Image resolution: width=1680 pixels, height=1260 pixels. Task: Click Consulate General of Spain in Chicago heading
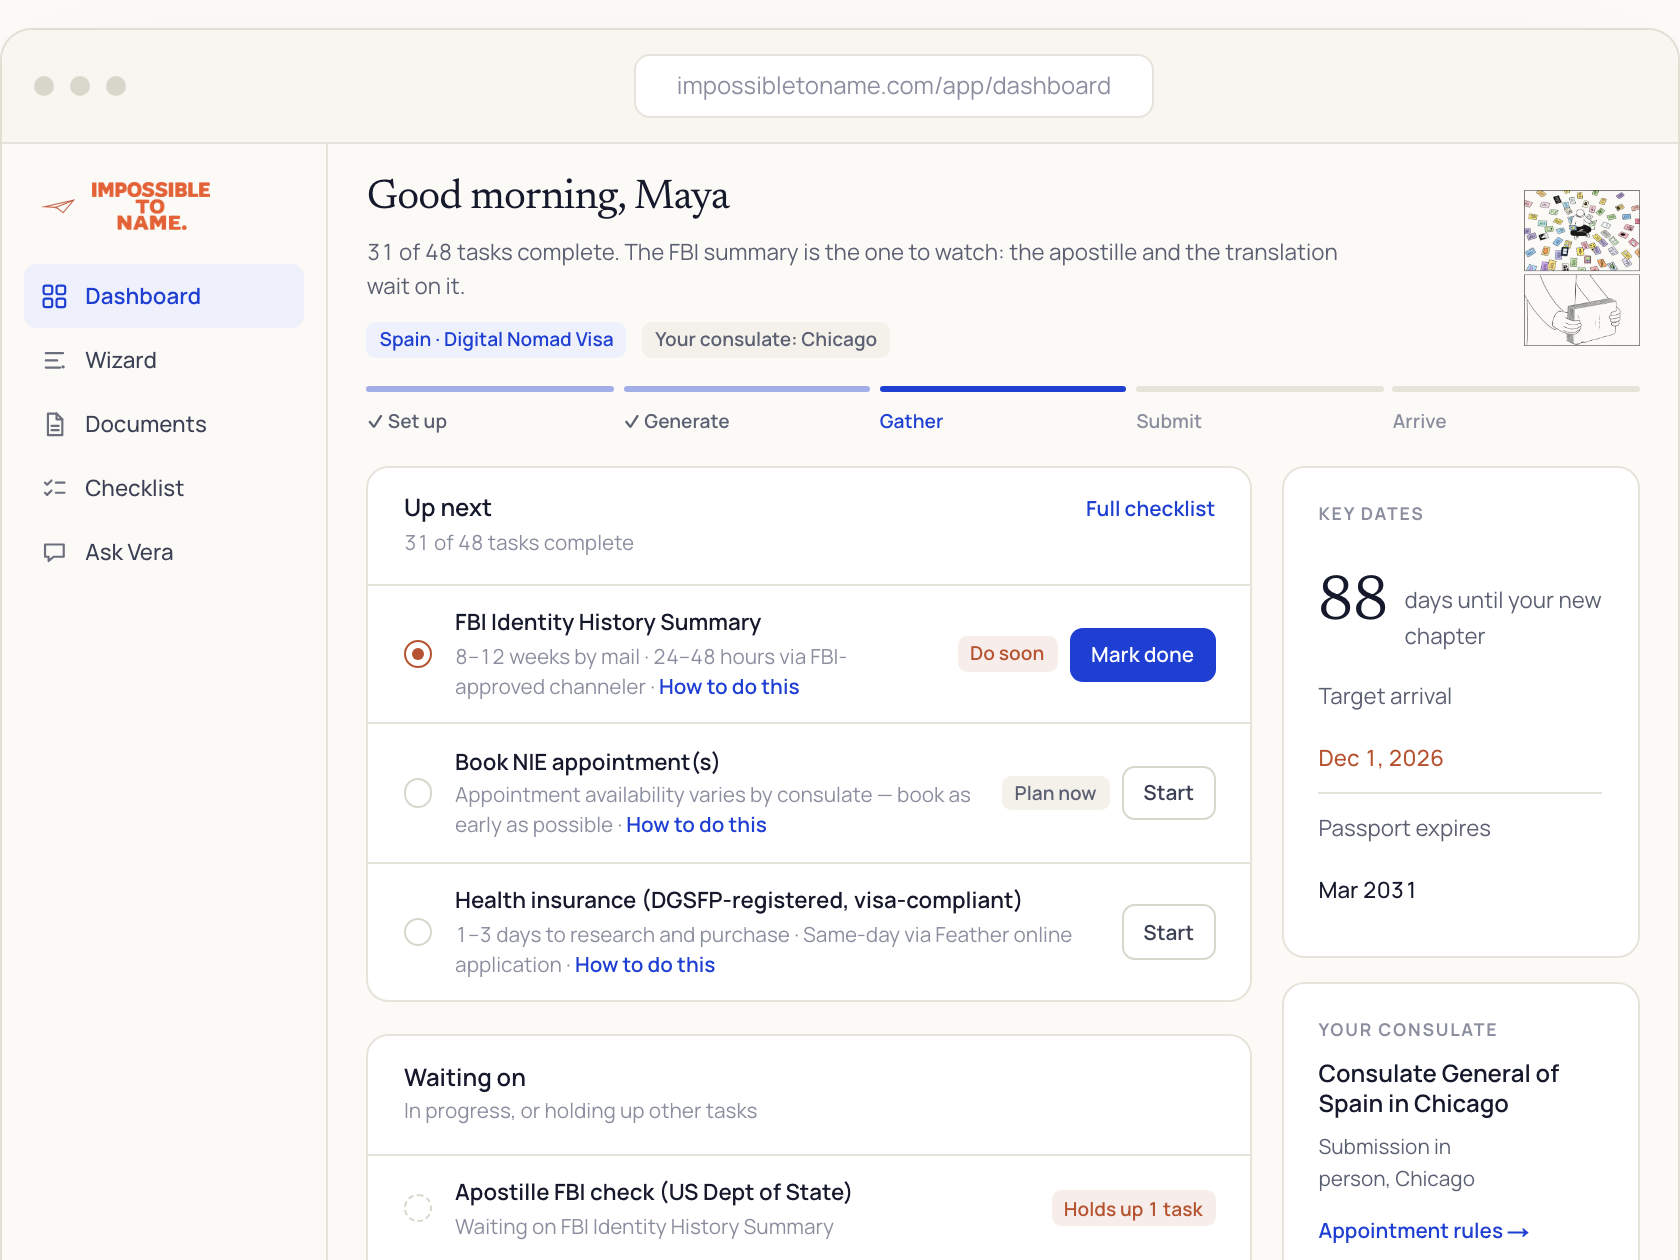[1438, 1089]
